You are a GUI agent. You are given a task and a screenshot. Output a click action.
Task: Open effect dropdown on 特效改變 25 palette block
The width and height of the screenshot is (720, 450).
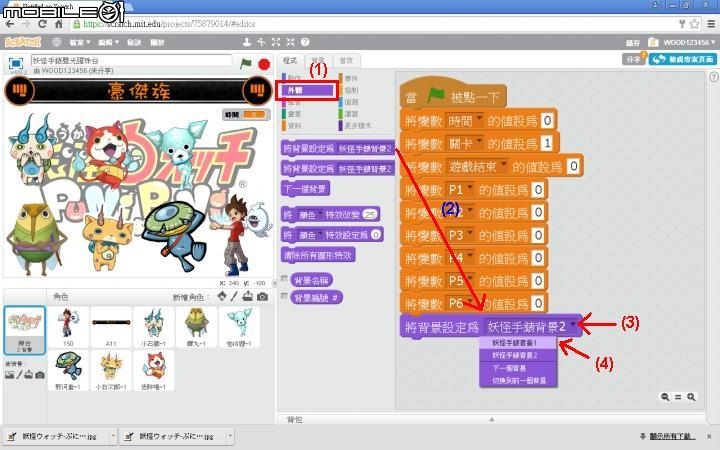point(320,214)
